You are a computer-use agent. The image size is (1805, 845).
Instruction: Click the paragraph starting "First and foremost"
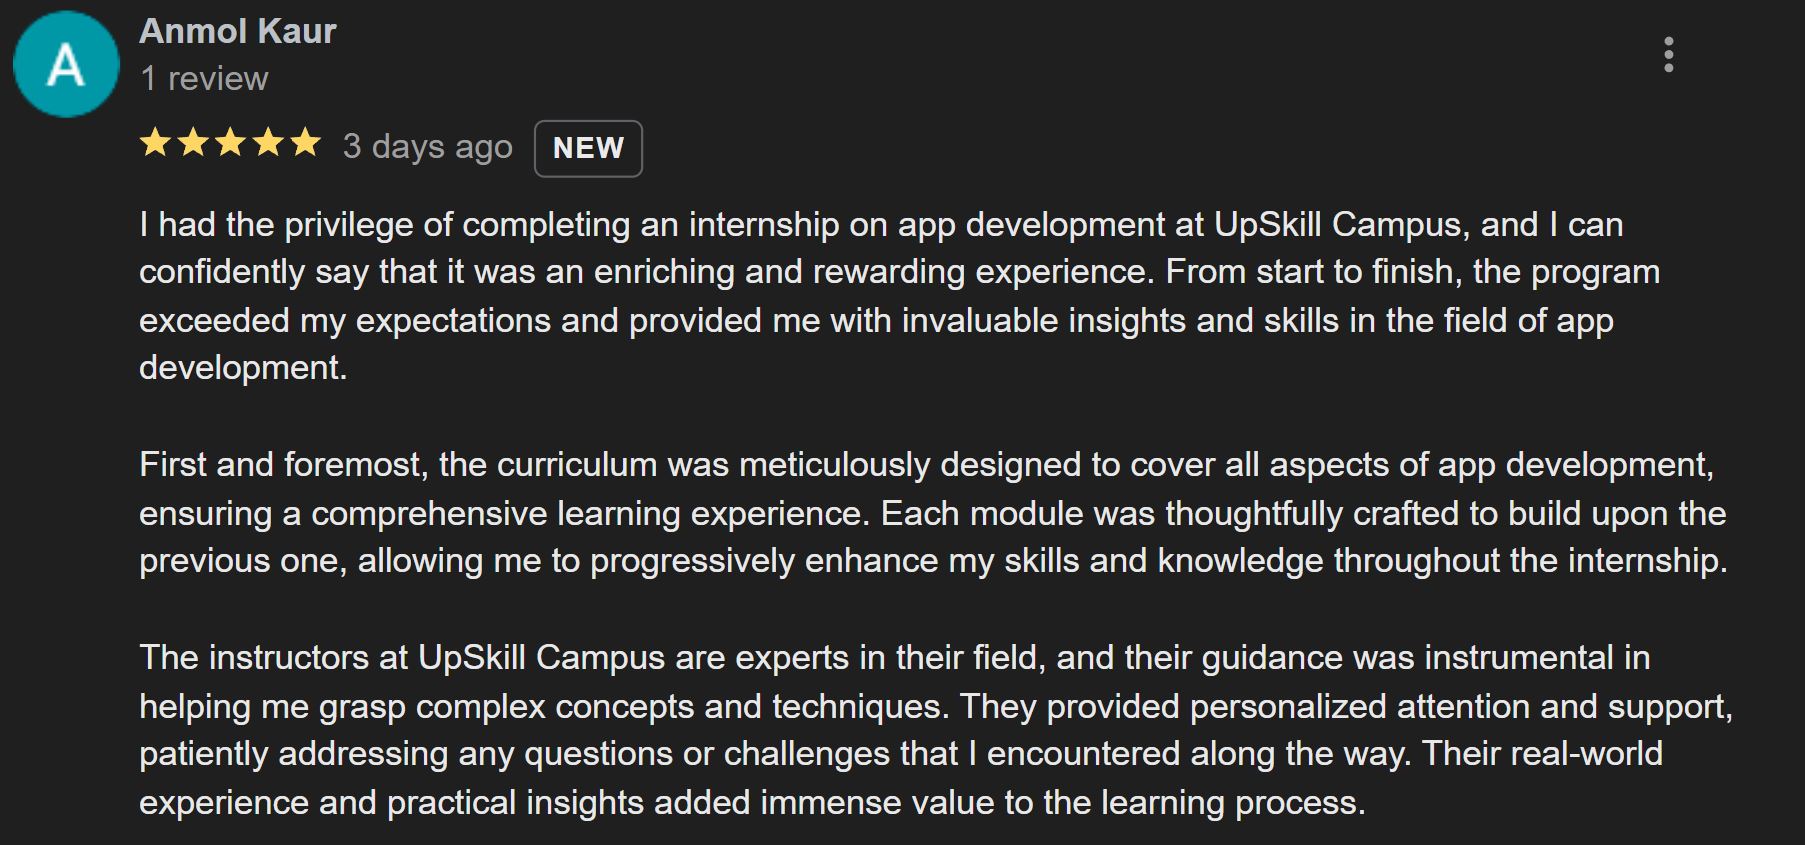930,513
